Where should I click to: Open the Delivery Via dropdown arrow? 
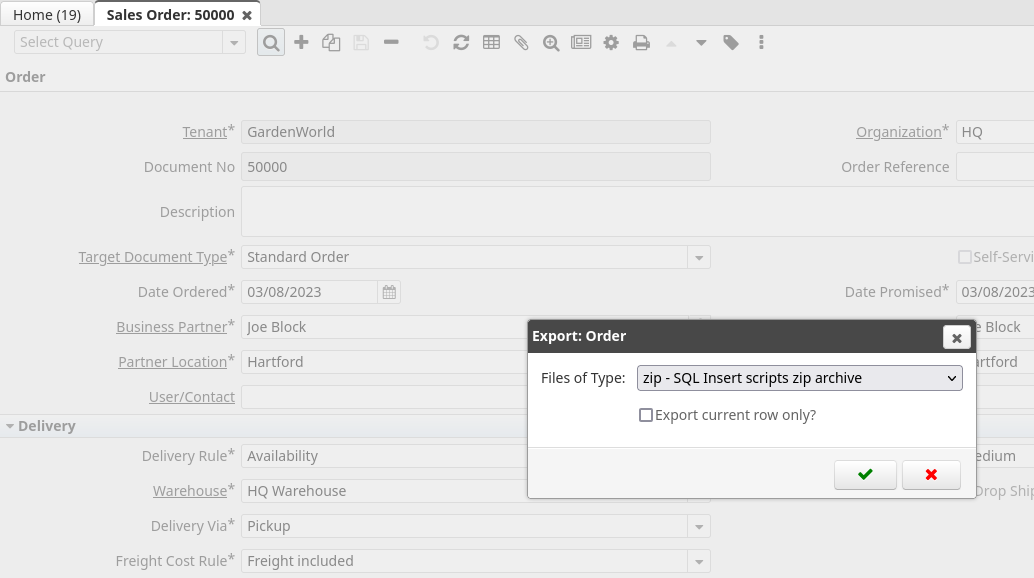(698, 526)
